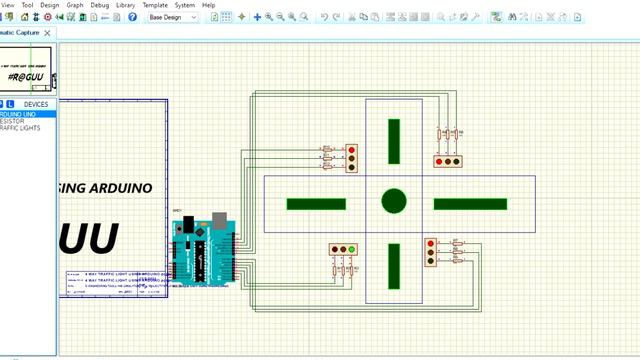Close the Schematic Capture tab
The height and width of the screenshot is (360, 640).
pyautogui.click(x=47, y=33)
